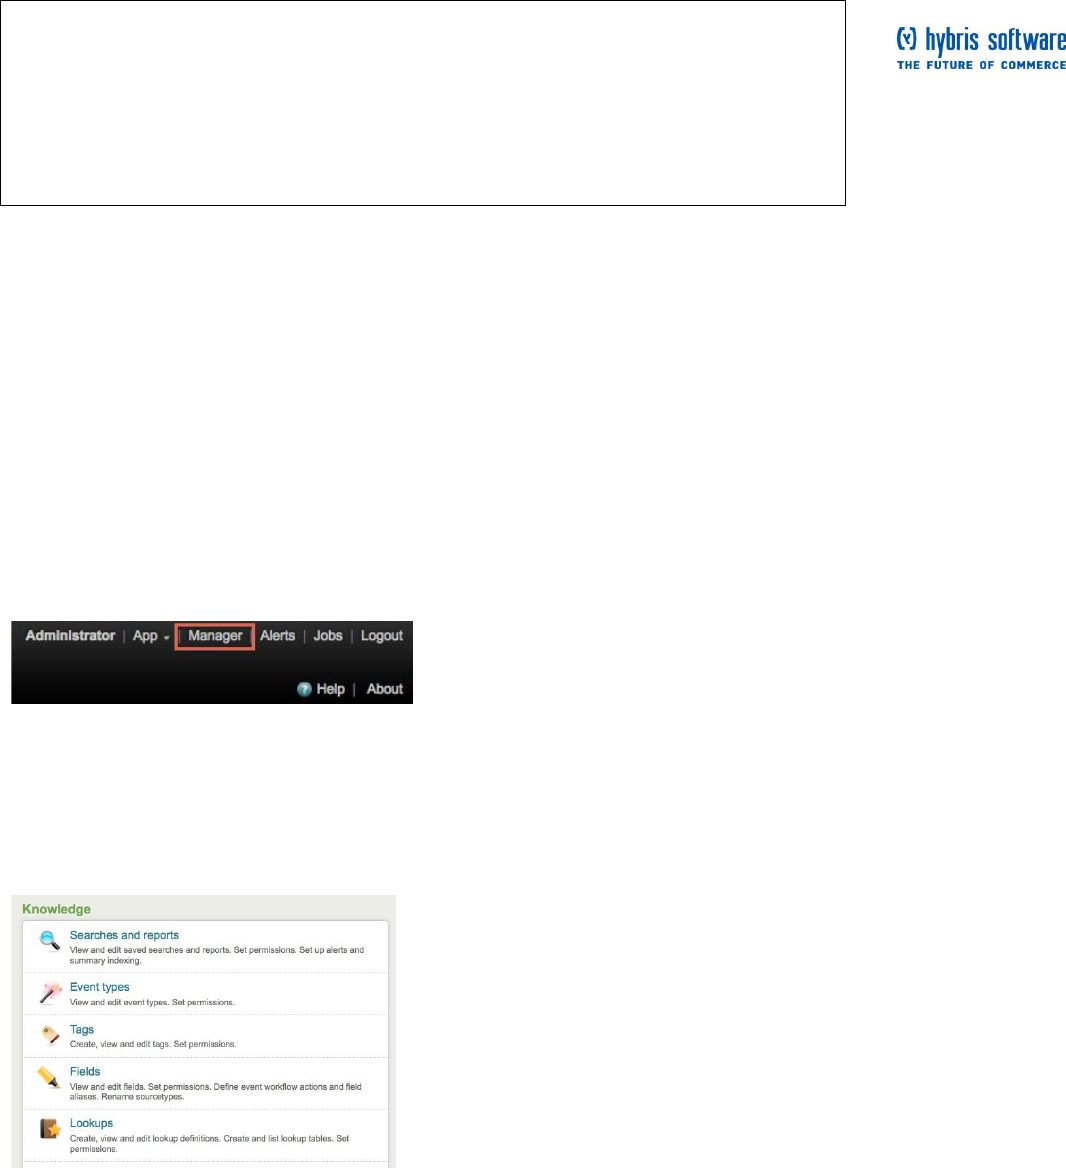Open the Event types link
The image size is (1066, 1168).
[100, 987]
